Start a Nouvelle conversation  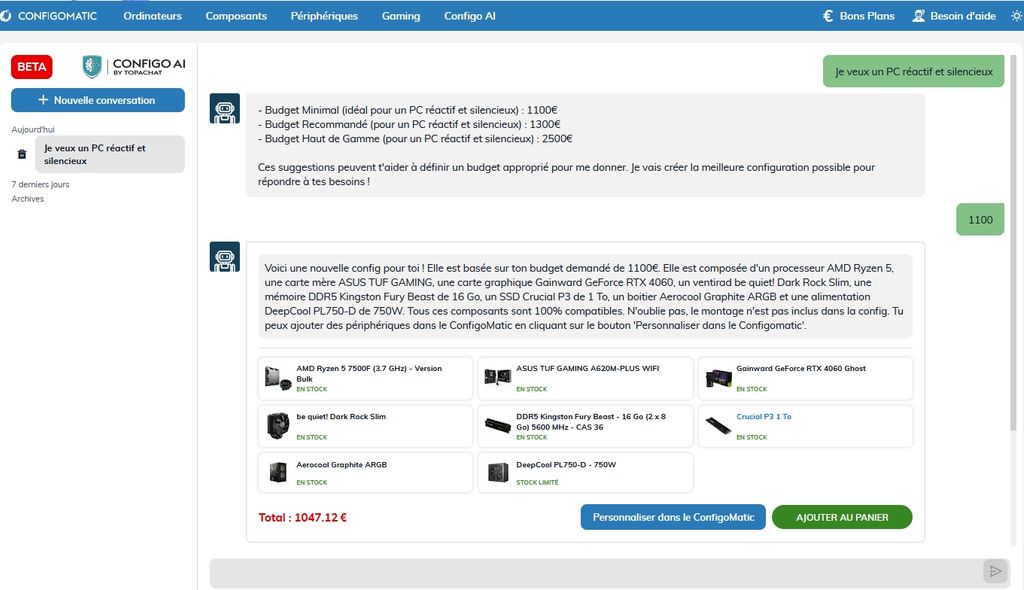(97, 100)
